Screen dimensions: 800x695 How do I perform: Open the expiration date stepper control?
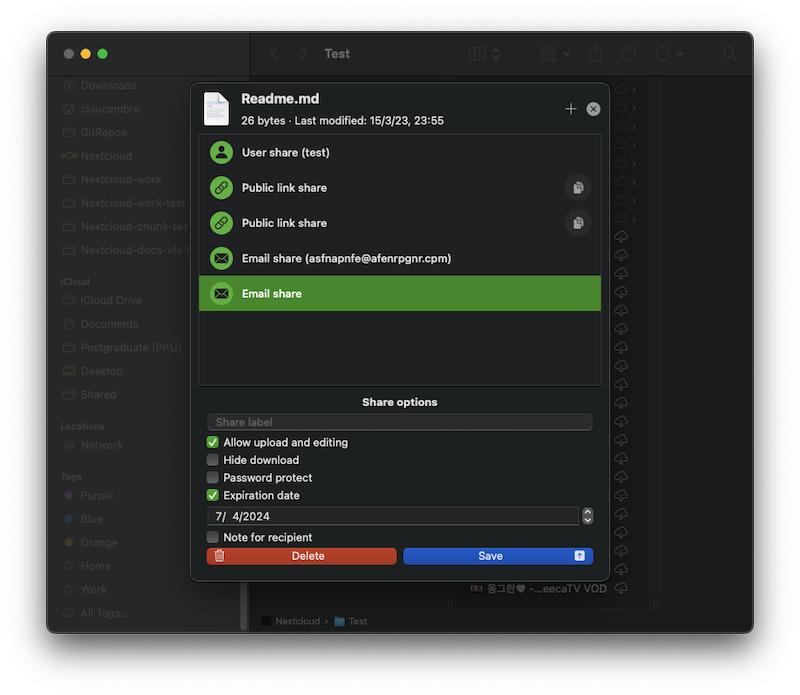[588, 516]
